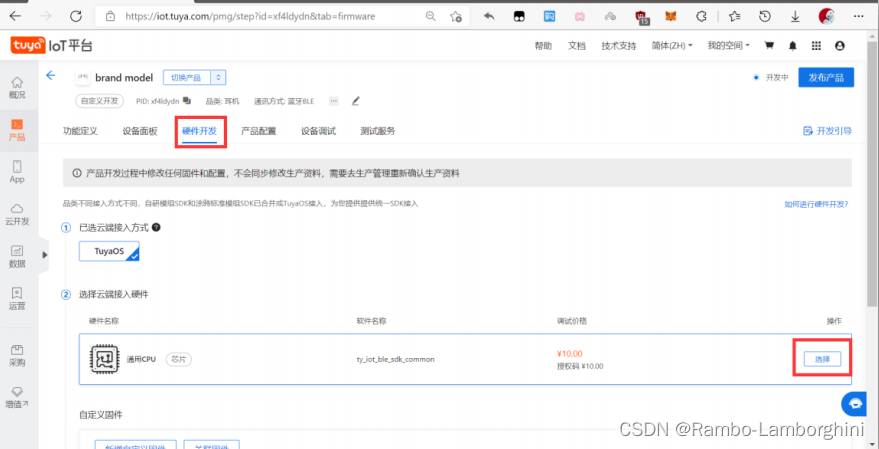Screen dimensions: 879x449
Task: Open 数据 data in the sidebar
Action: pyautogui.click(x=17, y=257)
